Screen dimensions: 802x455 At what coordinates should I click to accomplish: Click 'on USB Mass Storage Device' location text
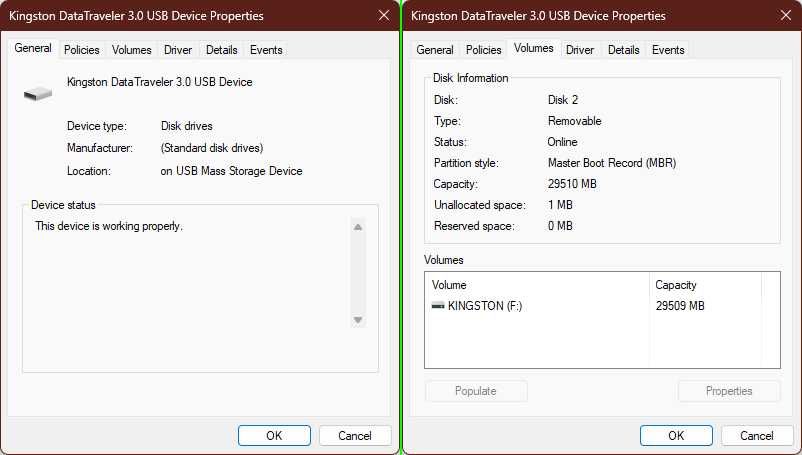click(232, 171)
